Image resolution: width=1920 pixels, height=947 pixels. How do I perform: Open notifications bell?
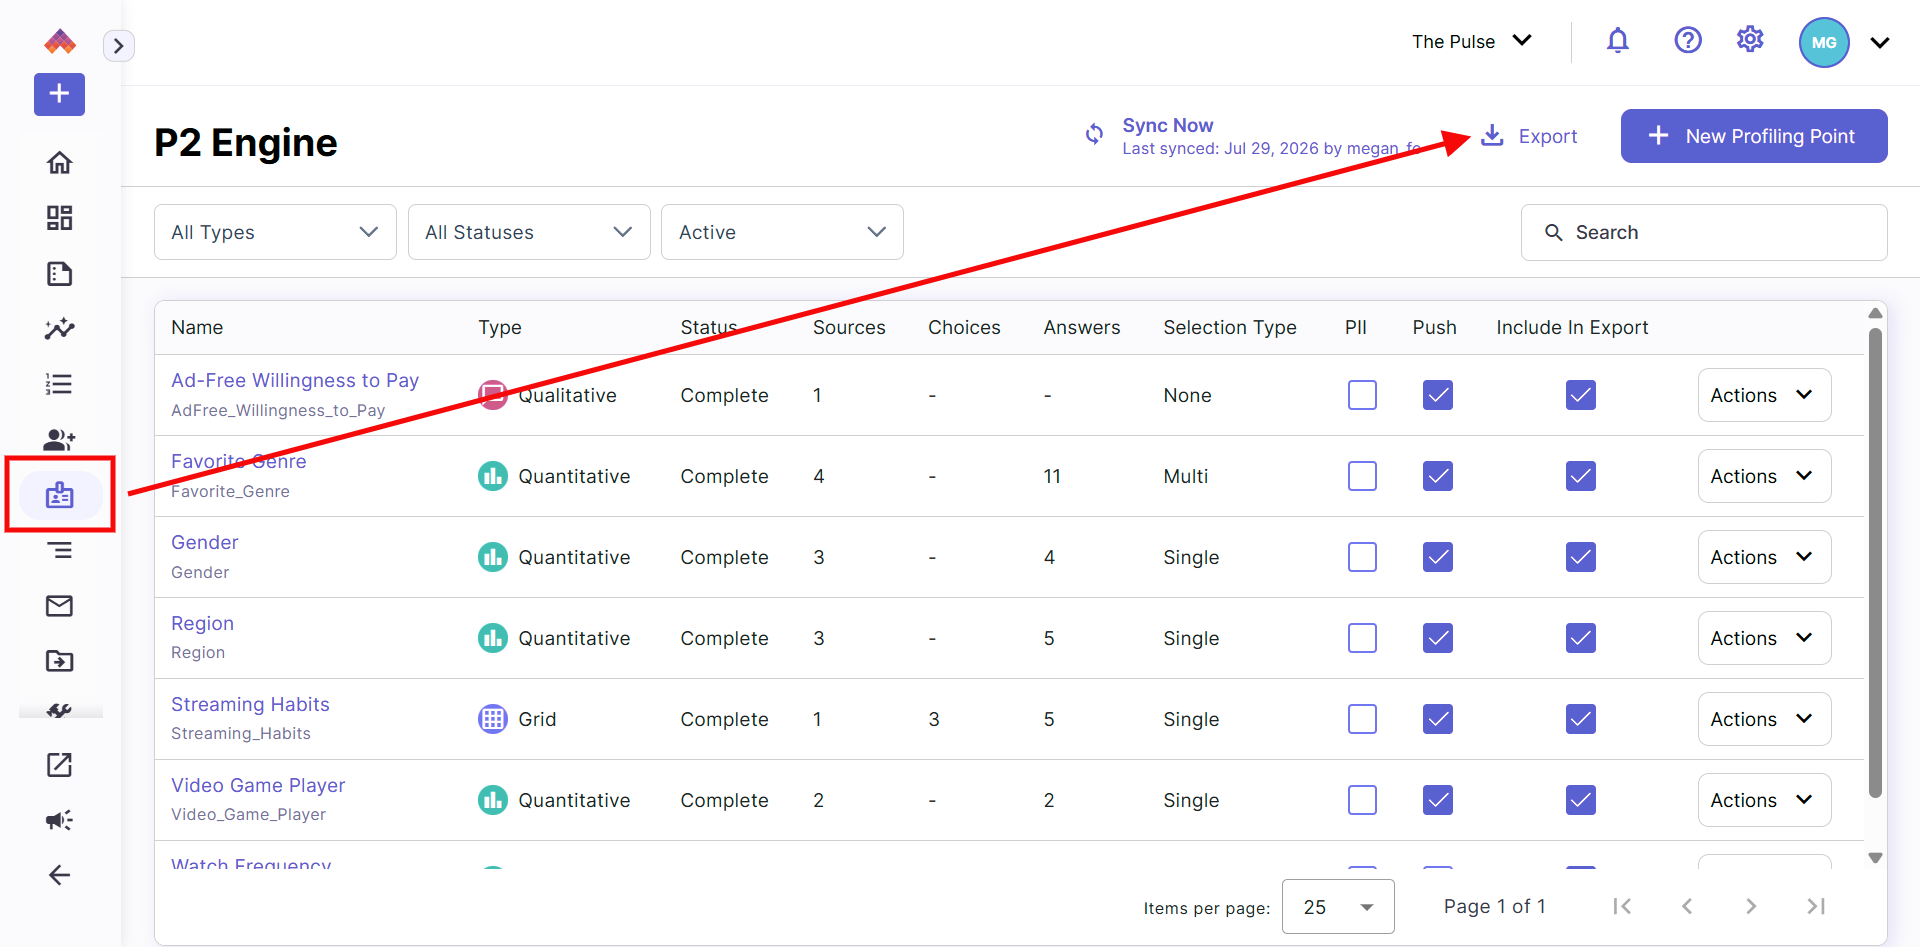1618,41
